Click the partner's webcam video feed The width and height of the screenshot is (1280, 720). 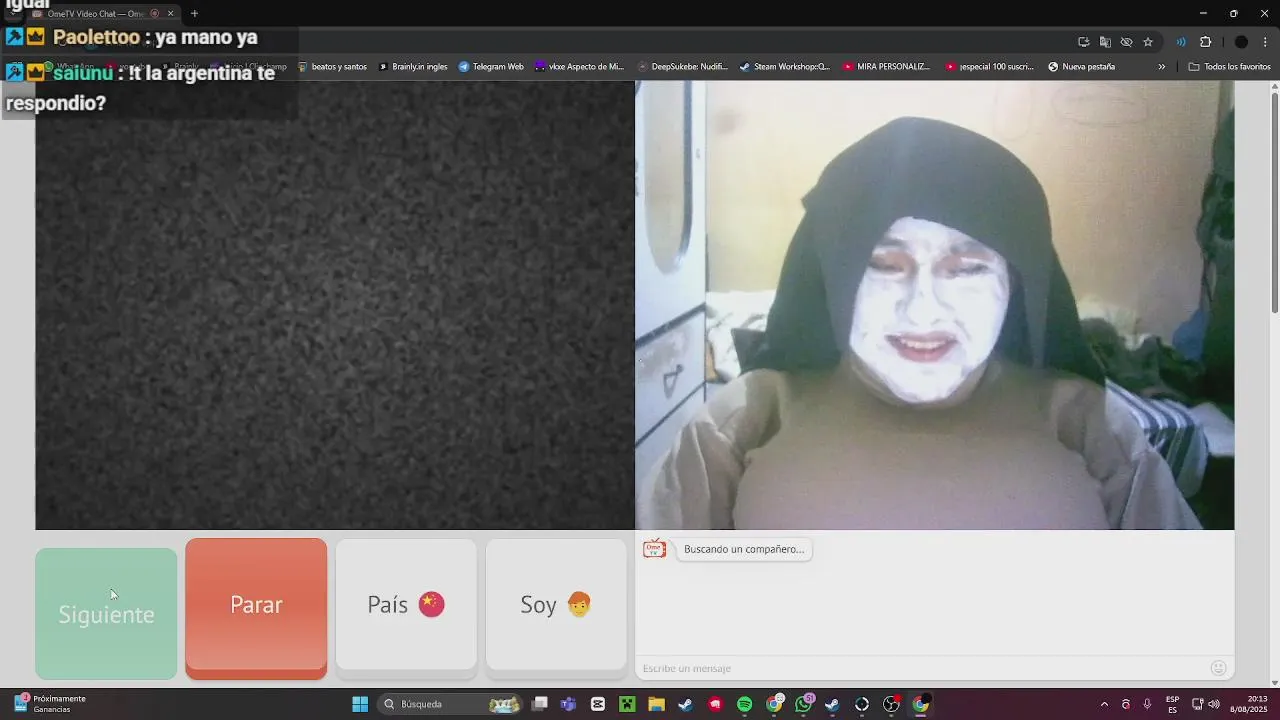(x=934, y=305)
